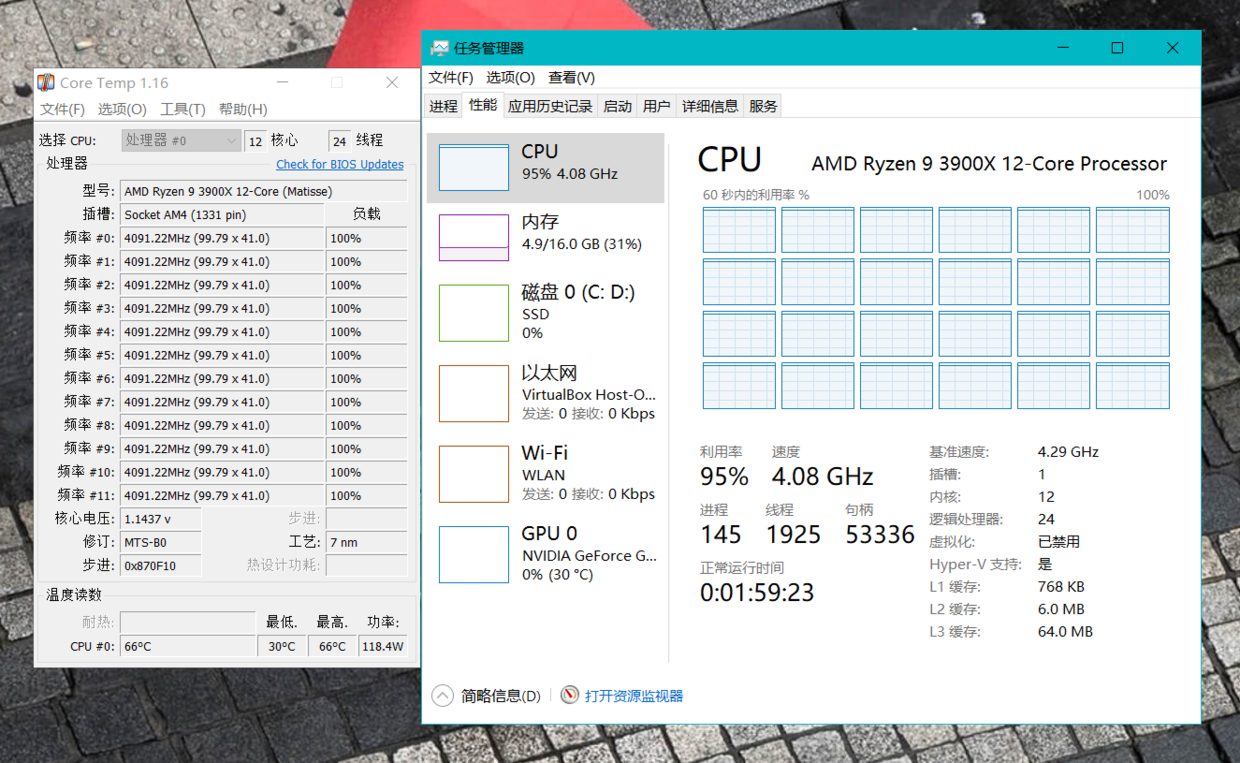Click the thread count field showing 24
The width and height of the screenshot is (1240, 763).
pyautogui.click(x=340, y=141)
